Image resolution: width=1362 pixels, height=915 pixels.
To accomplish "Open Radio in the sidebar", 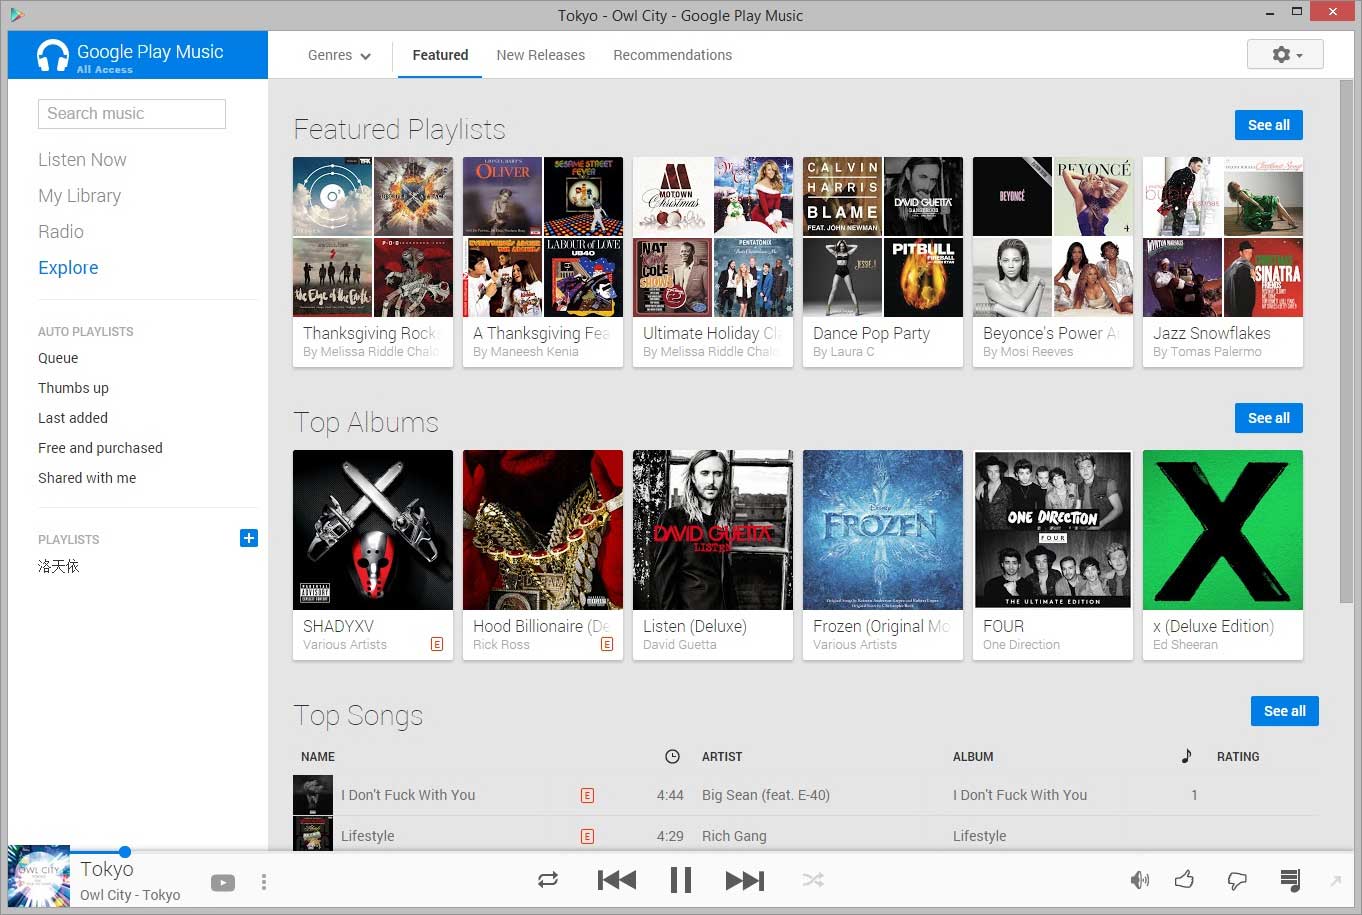I will click(61, 232).
